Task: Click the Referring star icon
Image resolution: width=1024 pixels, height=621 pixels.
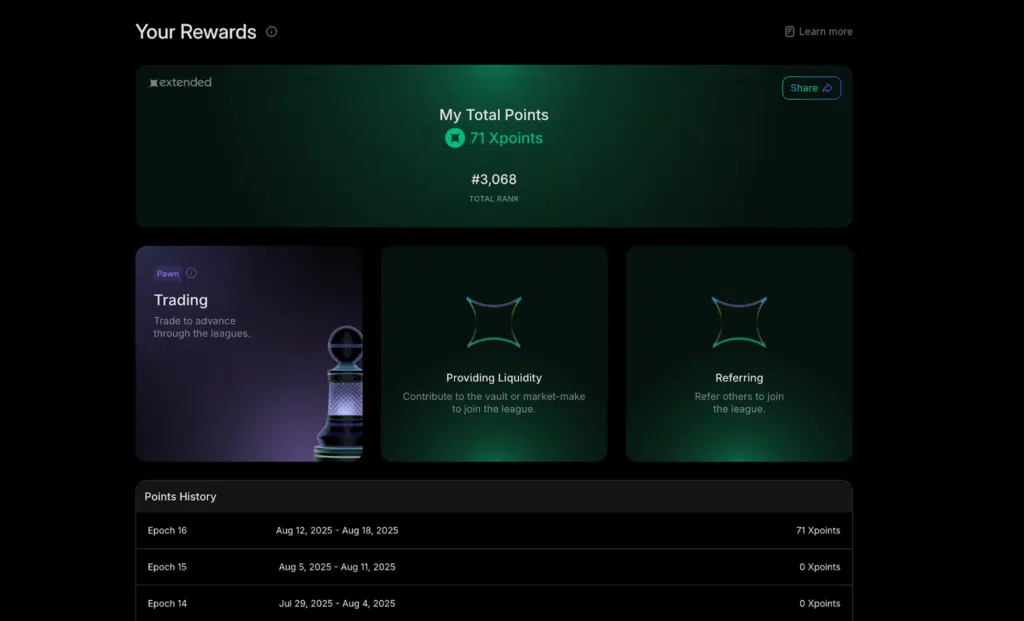Action: [x=739, y=322]
